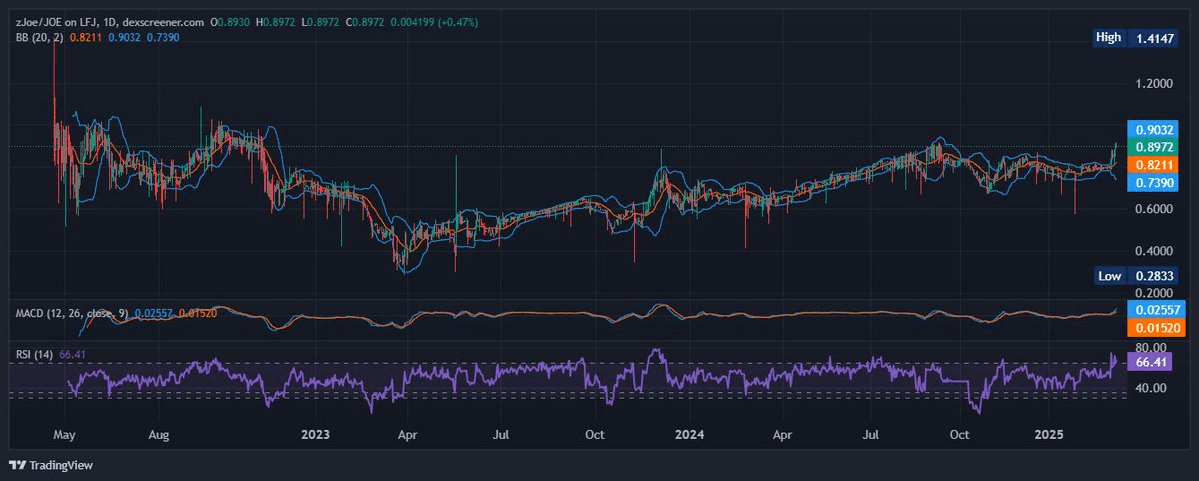1199x481 pixels.
Task: Select the RSI (14) indicator legend
Action: 35,354
